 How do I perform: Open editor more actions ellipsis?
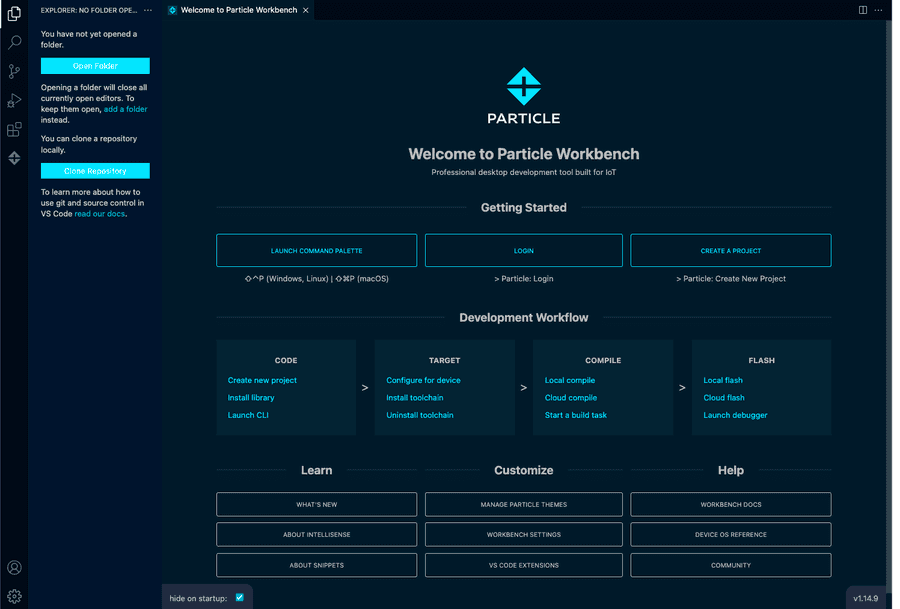pyautogui.click(x=878, y=10)
